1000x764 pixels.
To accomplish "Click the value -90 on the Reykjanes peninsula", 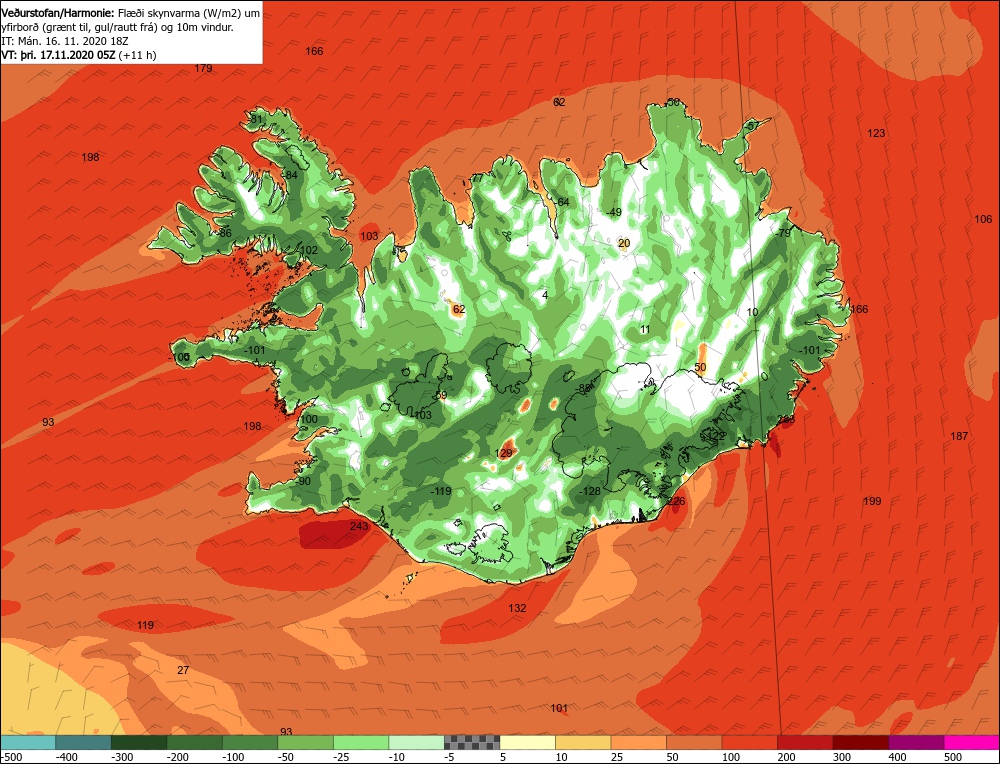I will pyautogui.click(x=303, y=481).
